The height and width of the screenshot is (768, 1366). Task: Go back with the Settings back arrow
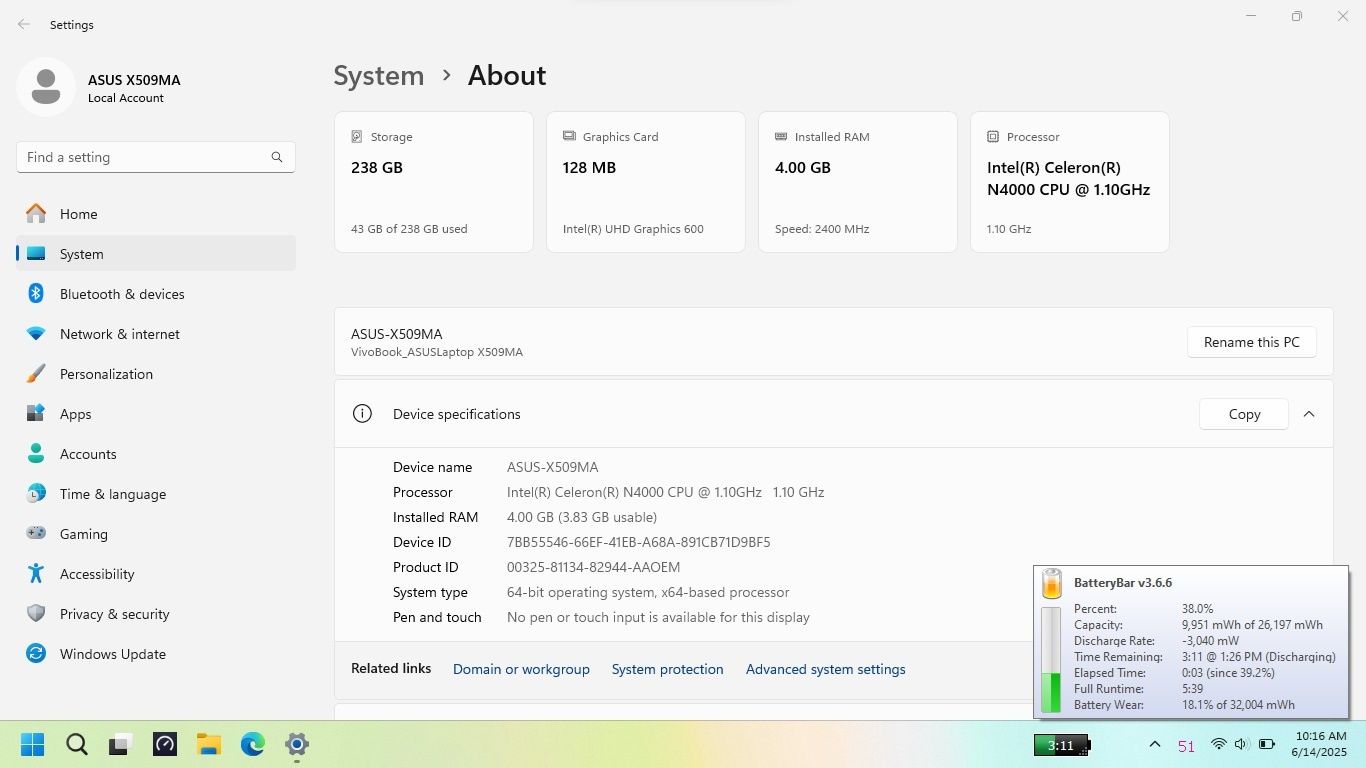coord(24,24)
